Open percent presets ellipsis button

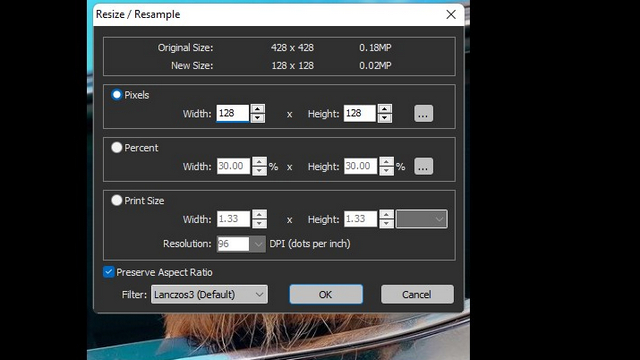point(423,166)
